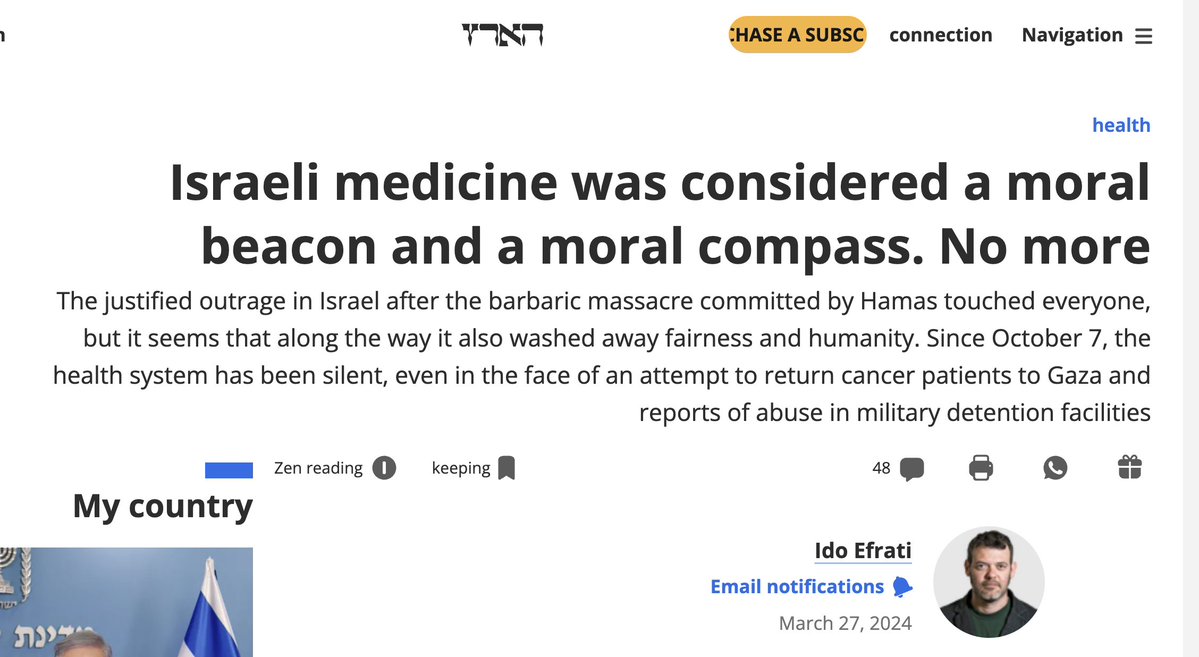The height and width of the screenshot is (657, 1199).
Task: Open the comments speech bubble icon
Action: point(911,469)
